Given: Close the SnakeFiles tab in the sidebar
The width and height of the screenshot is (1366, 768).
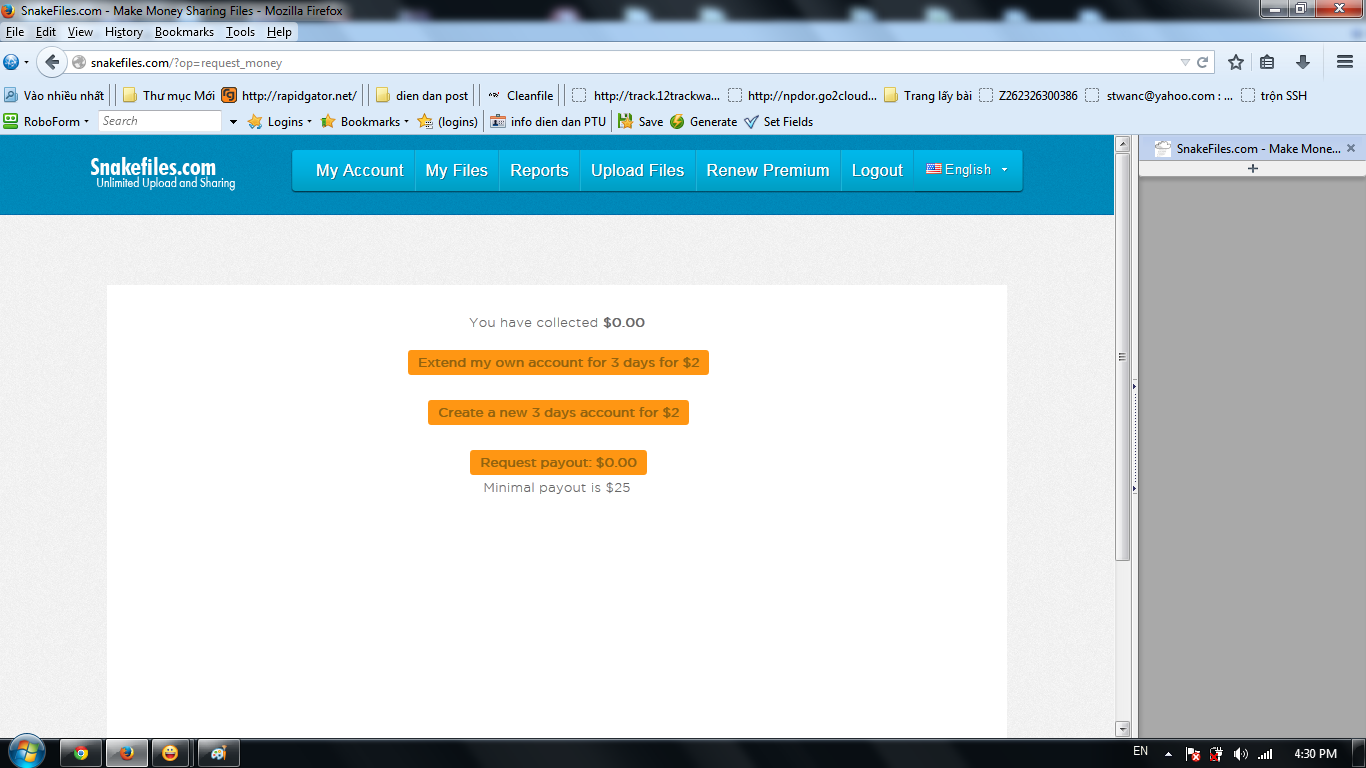Looking at the screenshot, I should [1351, 148].
